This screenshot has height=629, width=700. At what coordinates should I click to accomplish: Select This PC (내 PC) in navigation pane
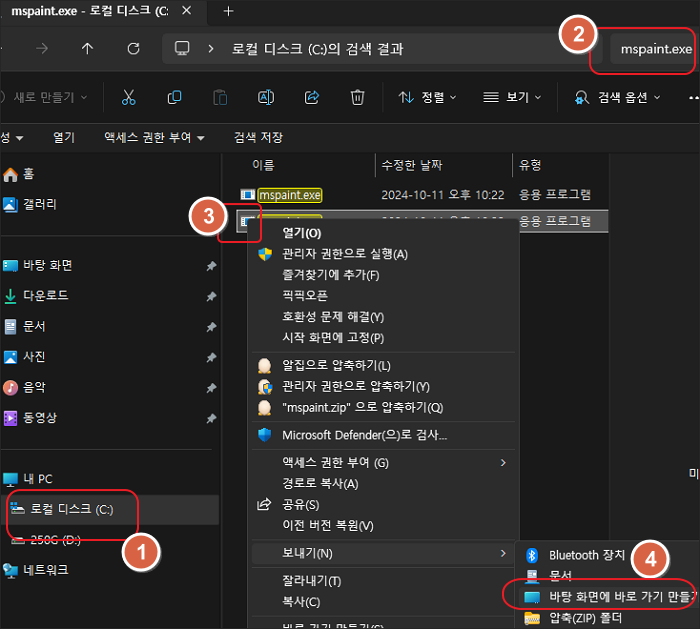coord(28,479)
